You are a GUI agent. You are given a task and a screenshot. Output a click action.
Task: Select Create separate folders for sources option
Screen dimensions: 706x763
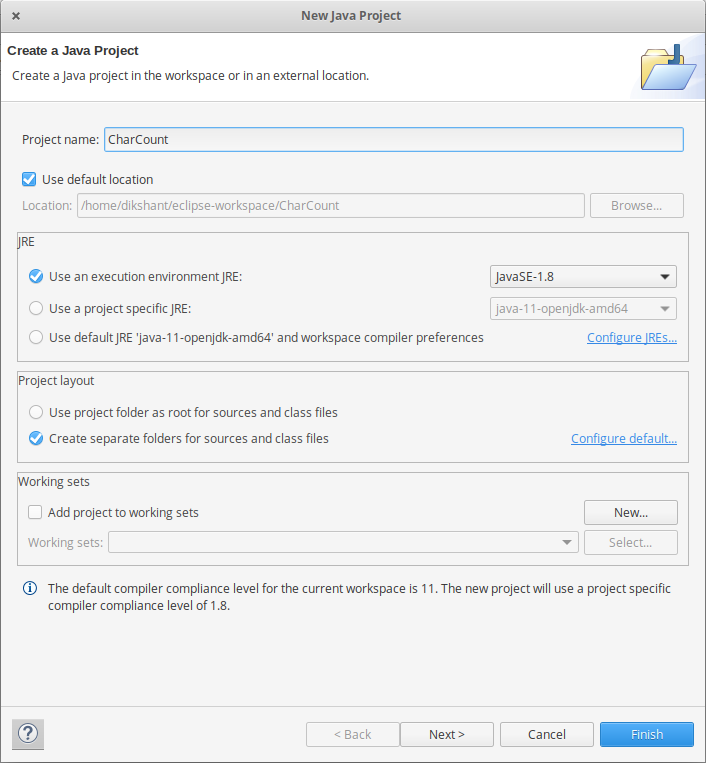[36, 438]
